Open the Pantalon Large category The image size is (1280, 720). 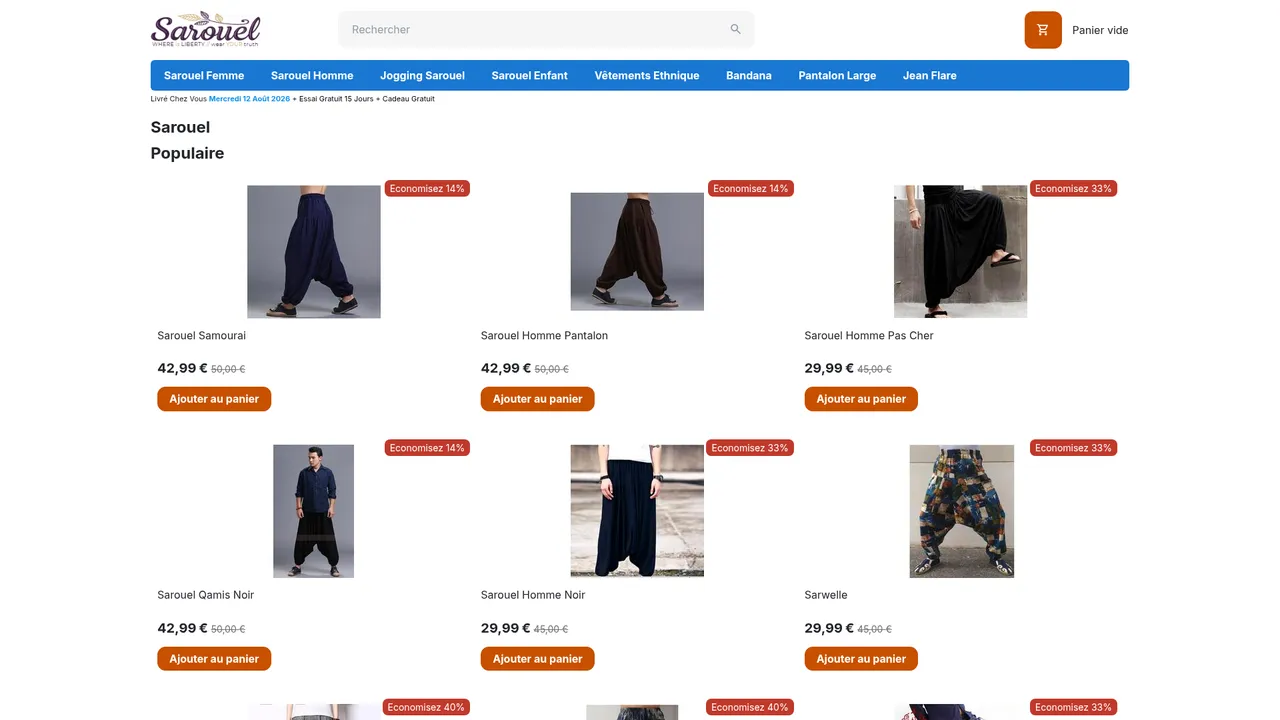837,75
